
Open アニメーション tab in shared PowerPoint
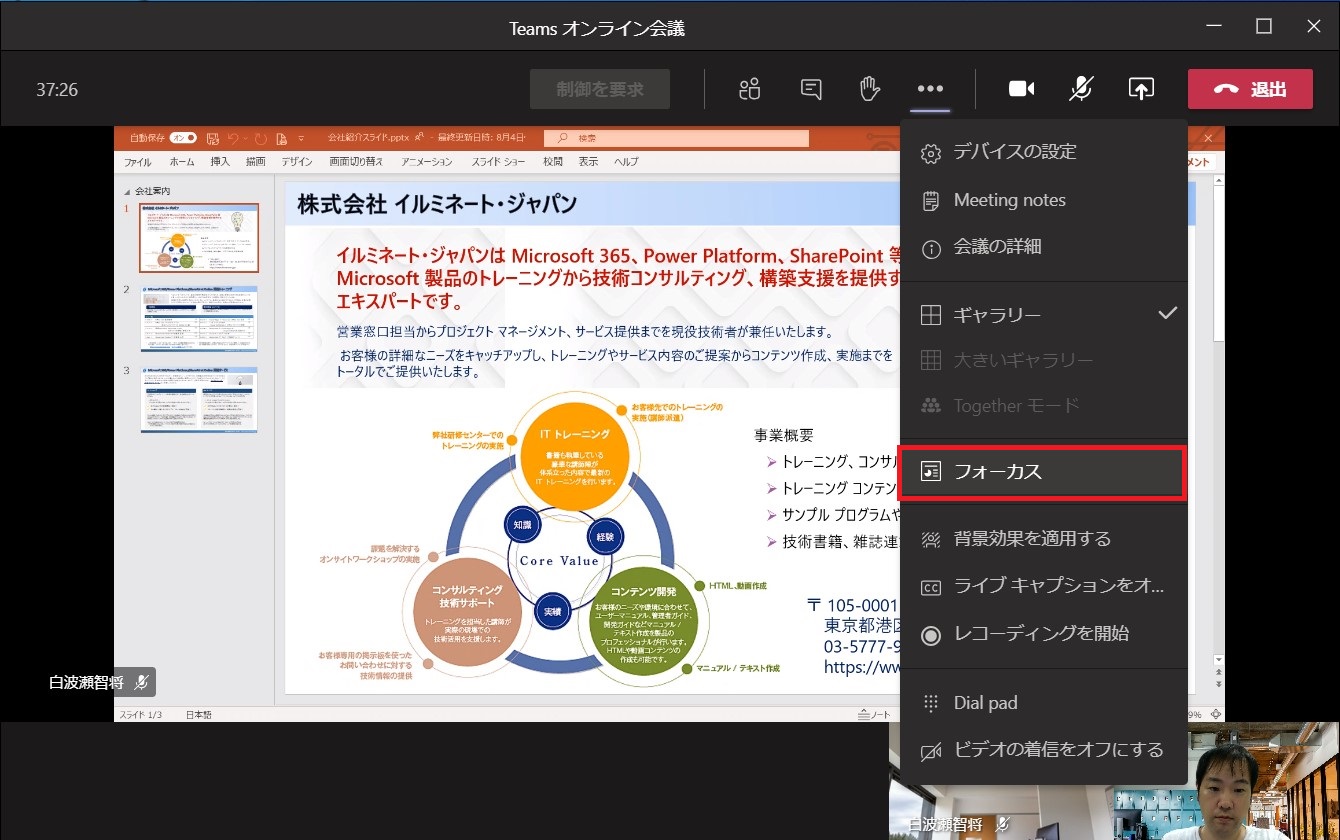pos(427,161)
